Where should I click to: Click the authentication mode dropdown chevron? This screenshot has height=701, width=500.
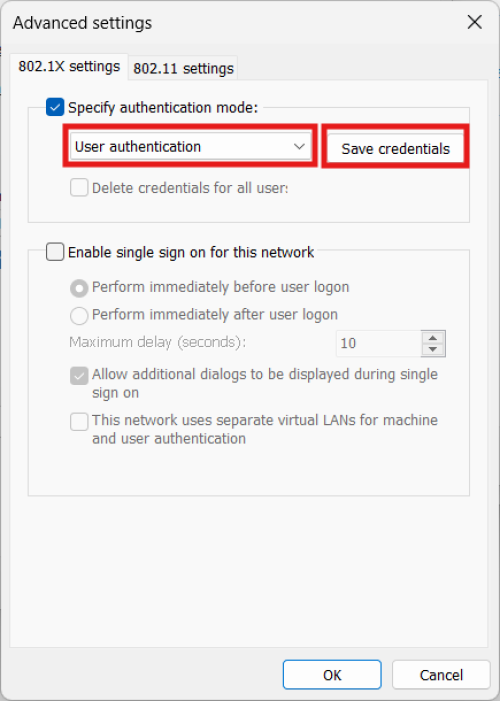299,146
